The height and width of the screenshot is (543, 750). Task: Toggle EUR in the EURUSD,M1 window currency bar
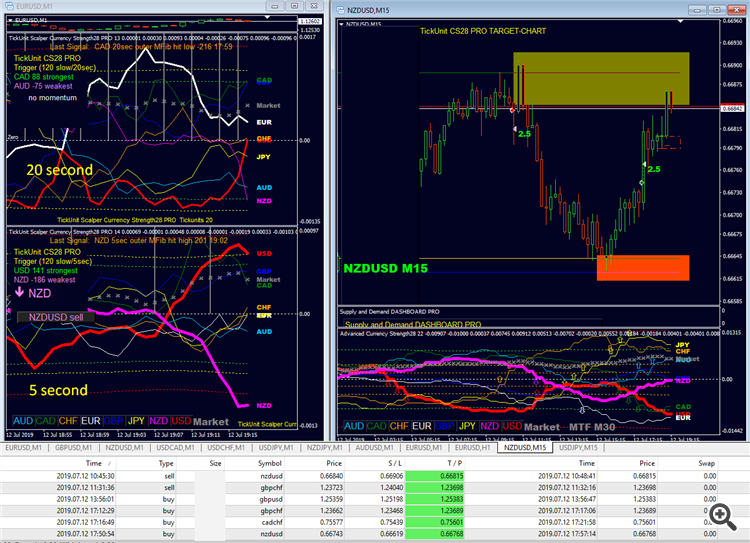(90, 421)
